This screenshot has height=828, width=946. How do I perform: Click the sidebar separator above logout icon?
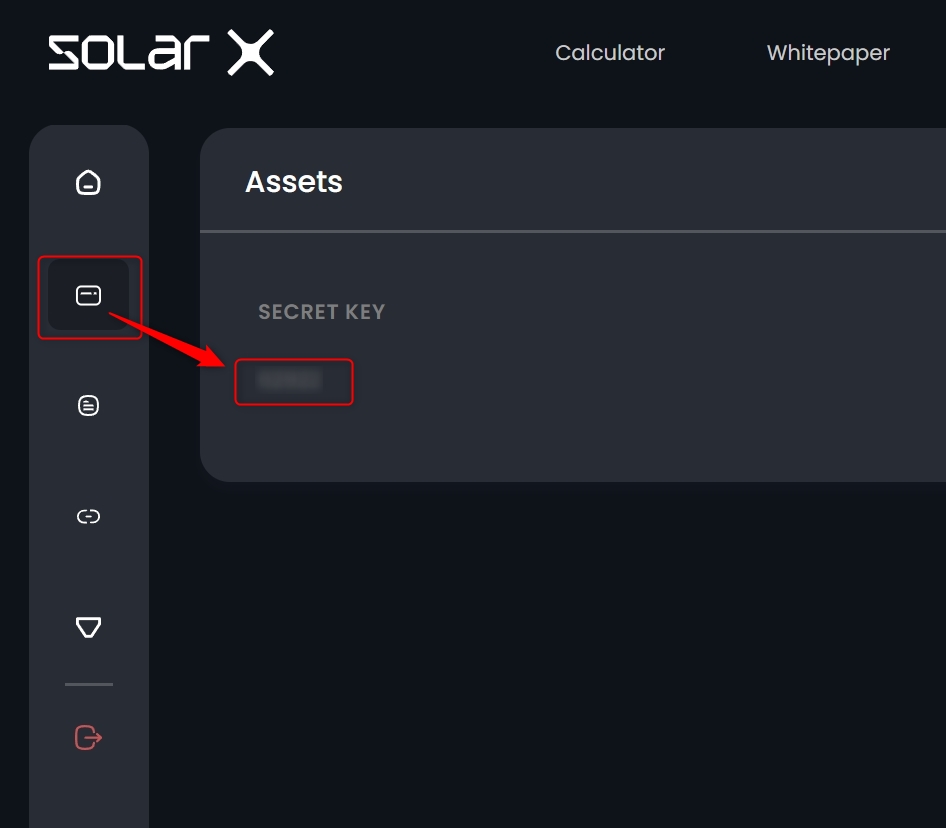[x=89, y=685]
